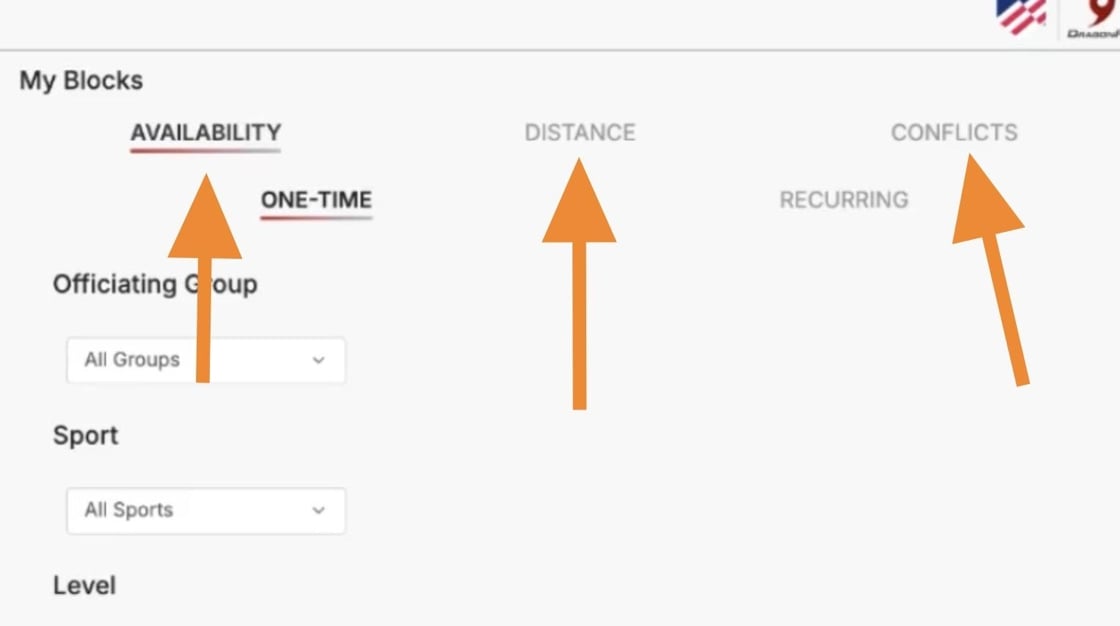This screenshot has height=626, width=1120.
Task: Click the My Blocks heading
Action: tap(81, 80)
